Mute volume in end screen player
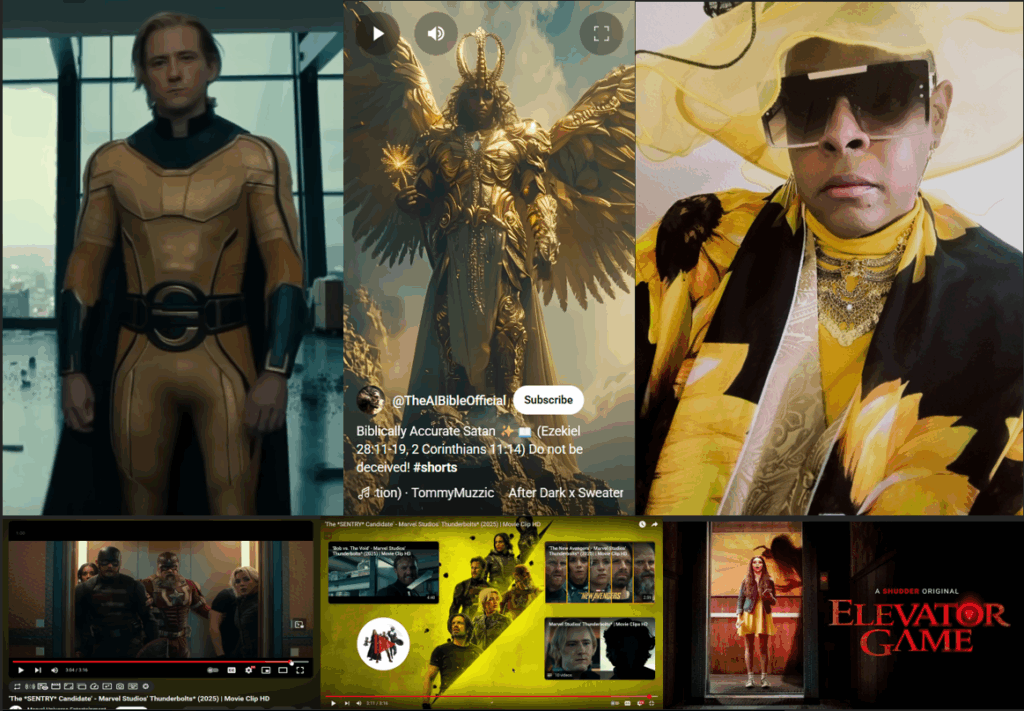The height and width of the screenshot is (711, 1024). point(359,703)
